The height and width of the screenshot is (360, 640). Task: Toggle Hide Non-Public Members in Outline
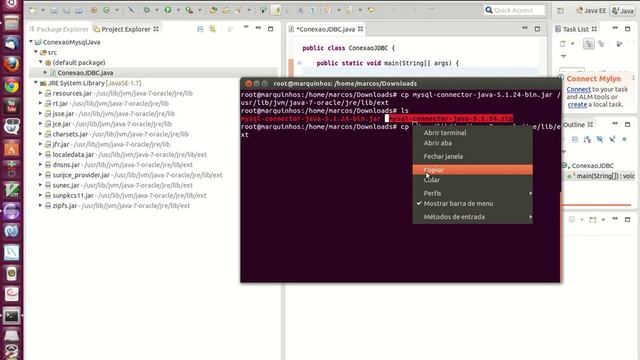624,140
